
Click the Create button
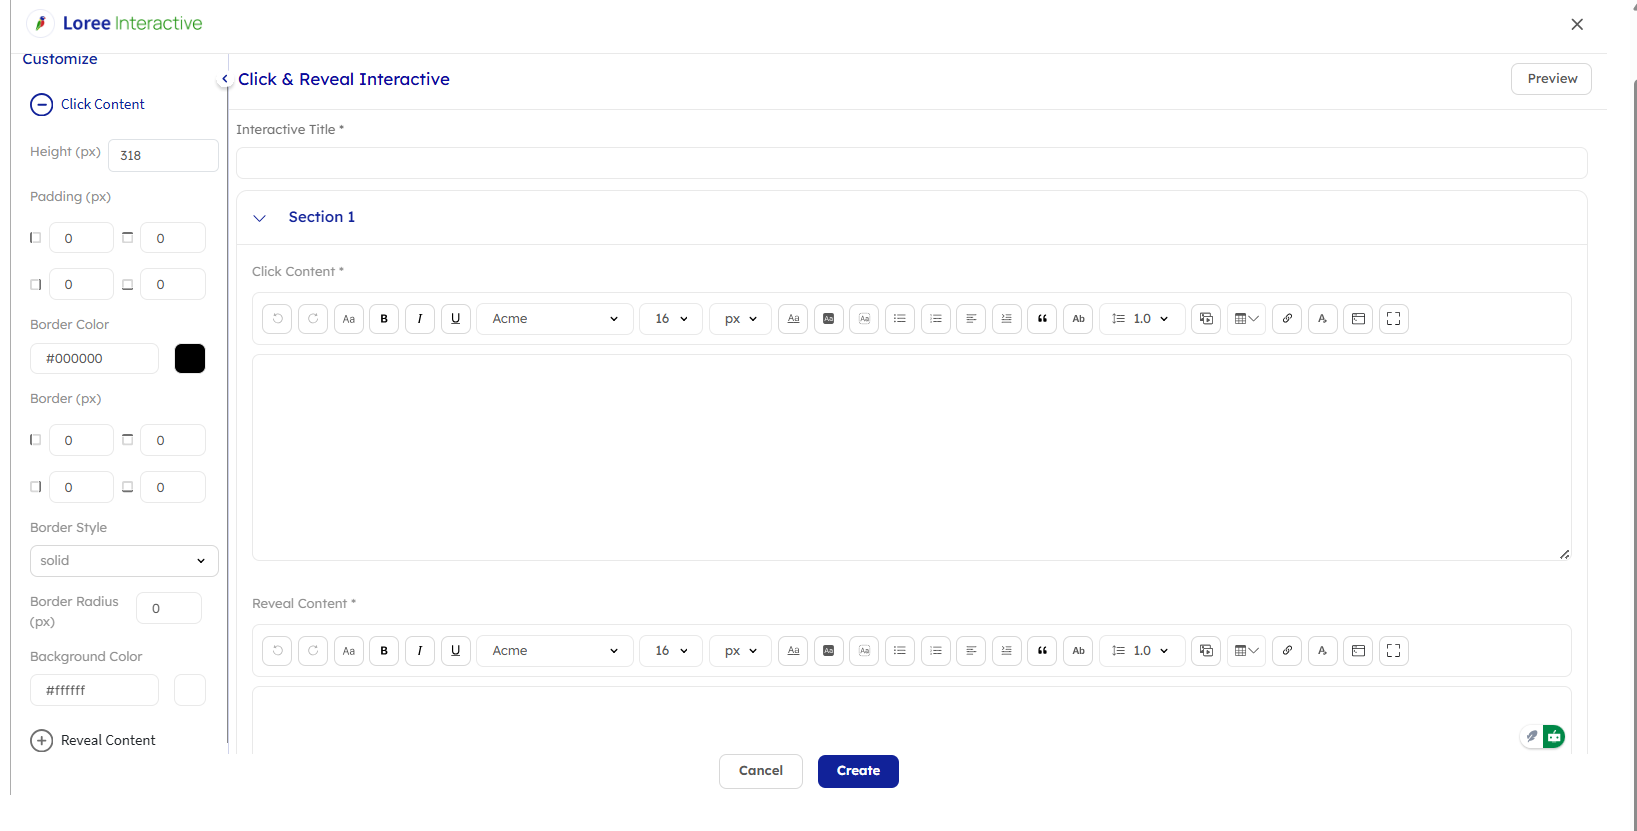(x=858, y=771)
